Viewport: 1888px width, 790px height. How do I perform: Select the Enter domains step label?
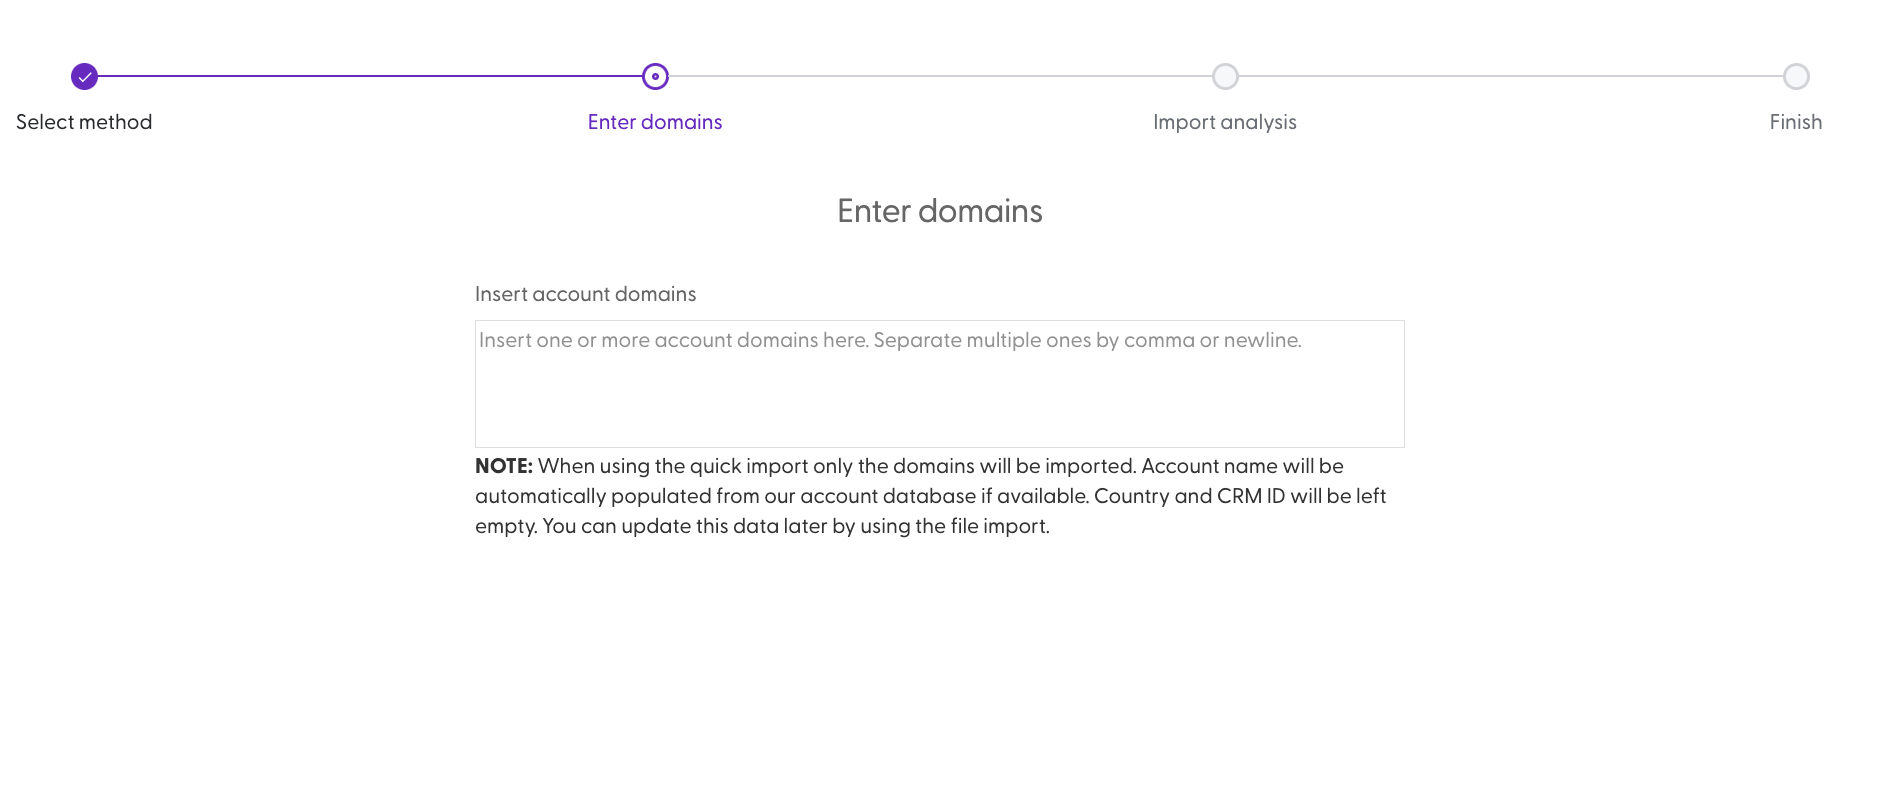(655, 122)
